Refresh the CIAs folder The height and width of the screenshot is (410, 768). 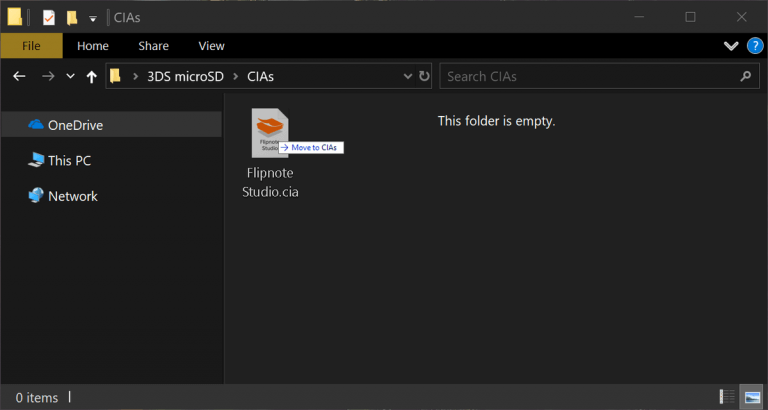425,76
